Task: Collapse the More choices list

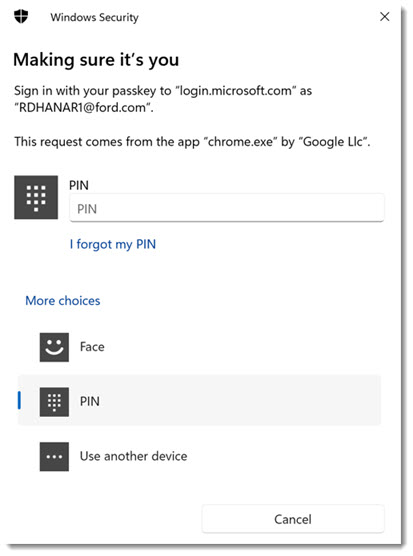Action: (x=63, y=301)
